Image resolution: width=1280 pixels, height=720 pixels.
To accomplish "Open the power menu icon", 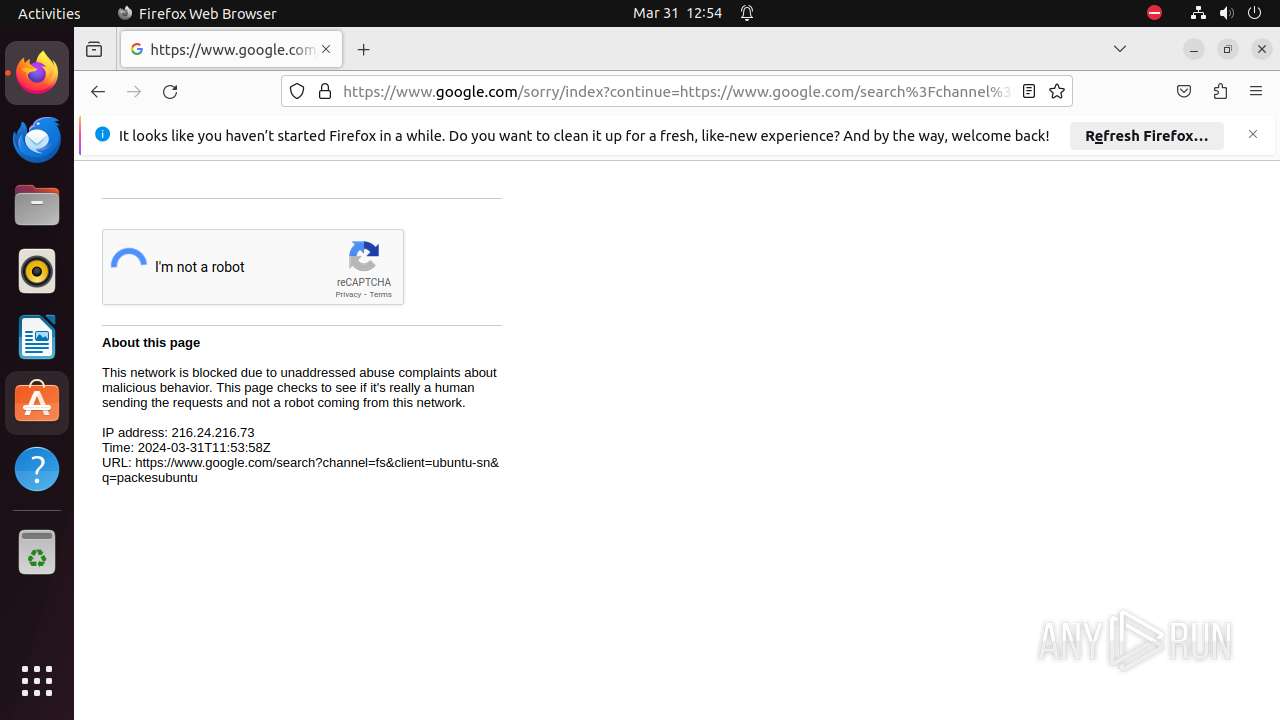I will coord(1255,13).
